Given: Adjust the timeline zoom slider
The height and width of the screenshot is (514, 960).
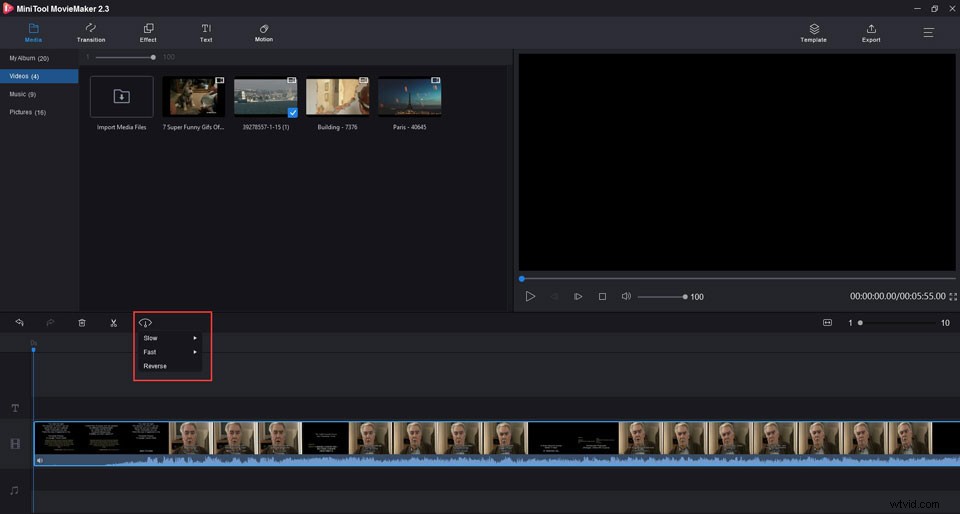Looking at the screenshot, I should [x=896, y=322].
